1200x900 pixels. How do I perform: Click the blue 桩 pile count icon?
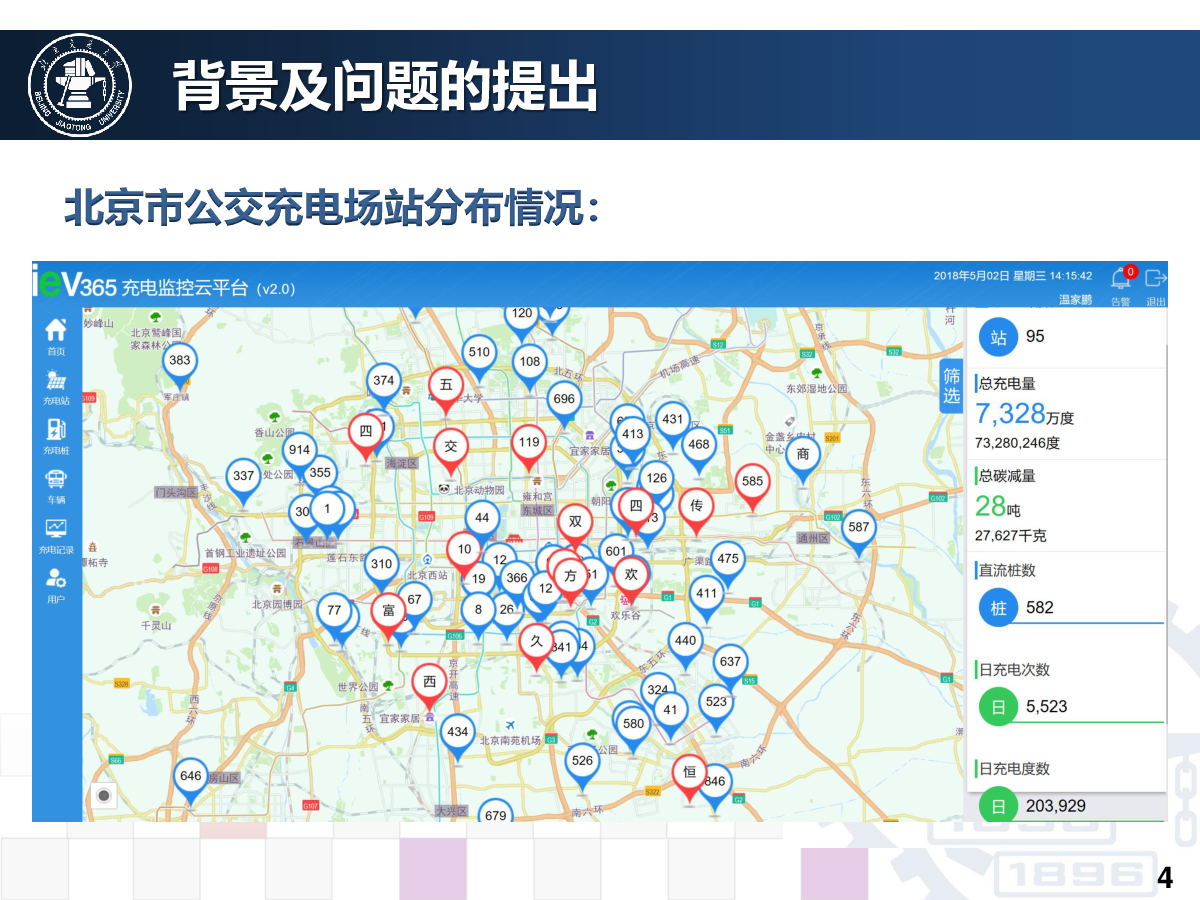point(997,607)
